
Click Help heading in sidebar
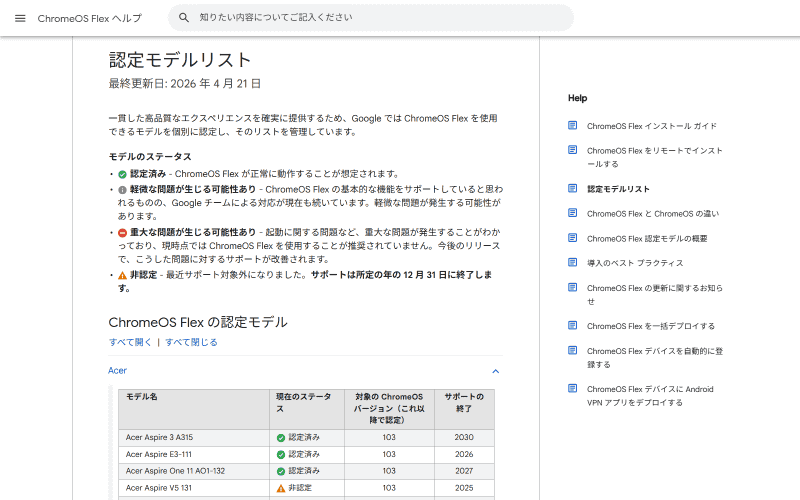click(x=578, y=98)
